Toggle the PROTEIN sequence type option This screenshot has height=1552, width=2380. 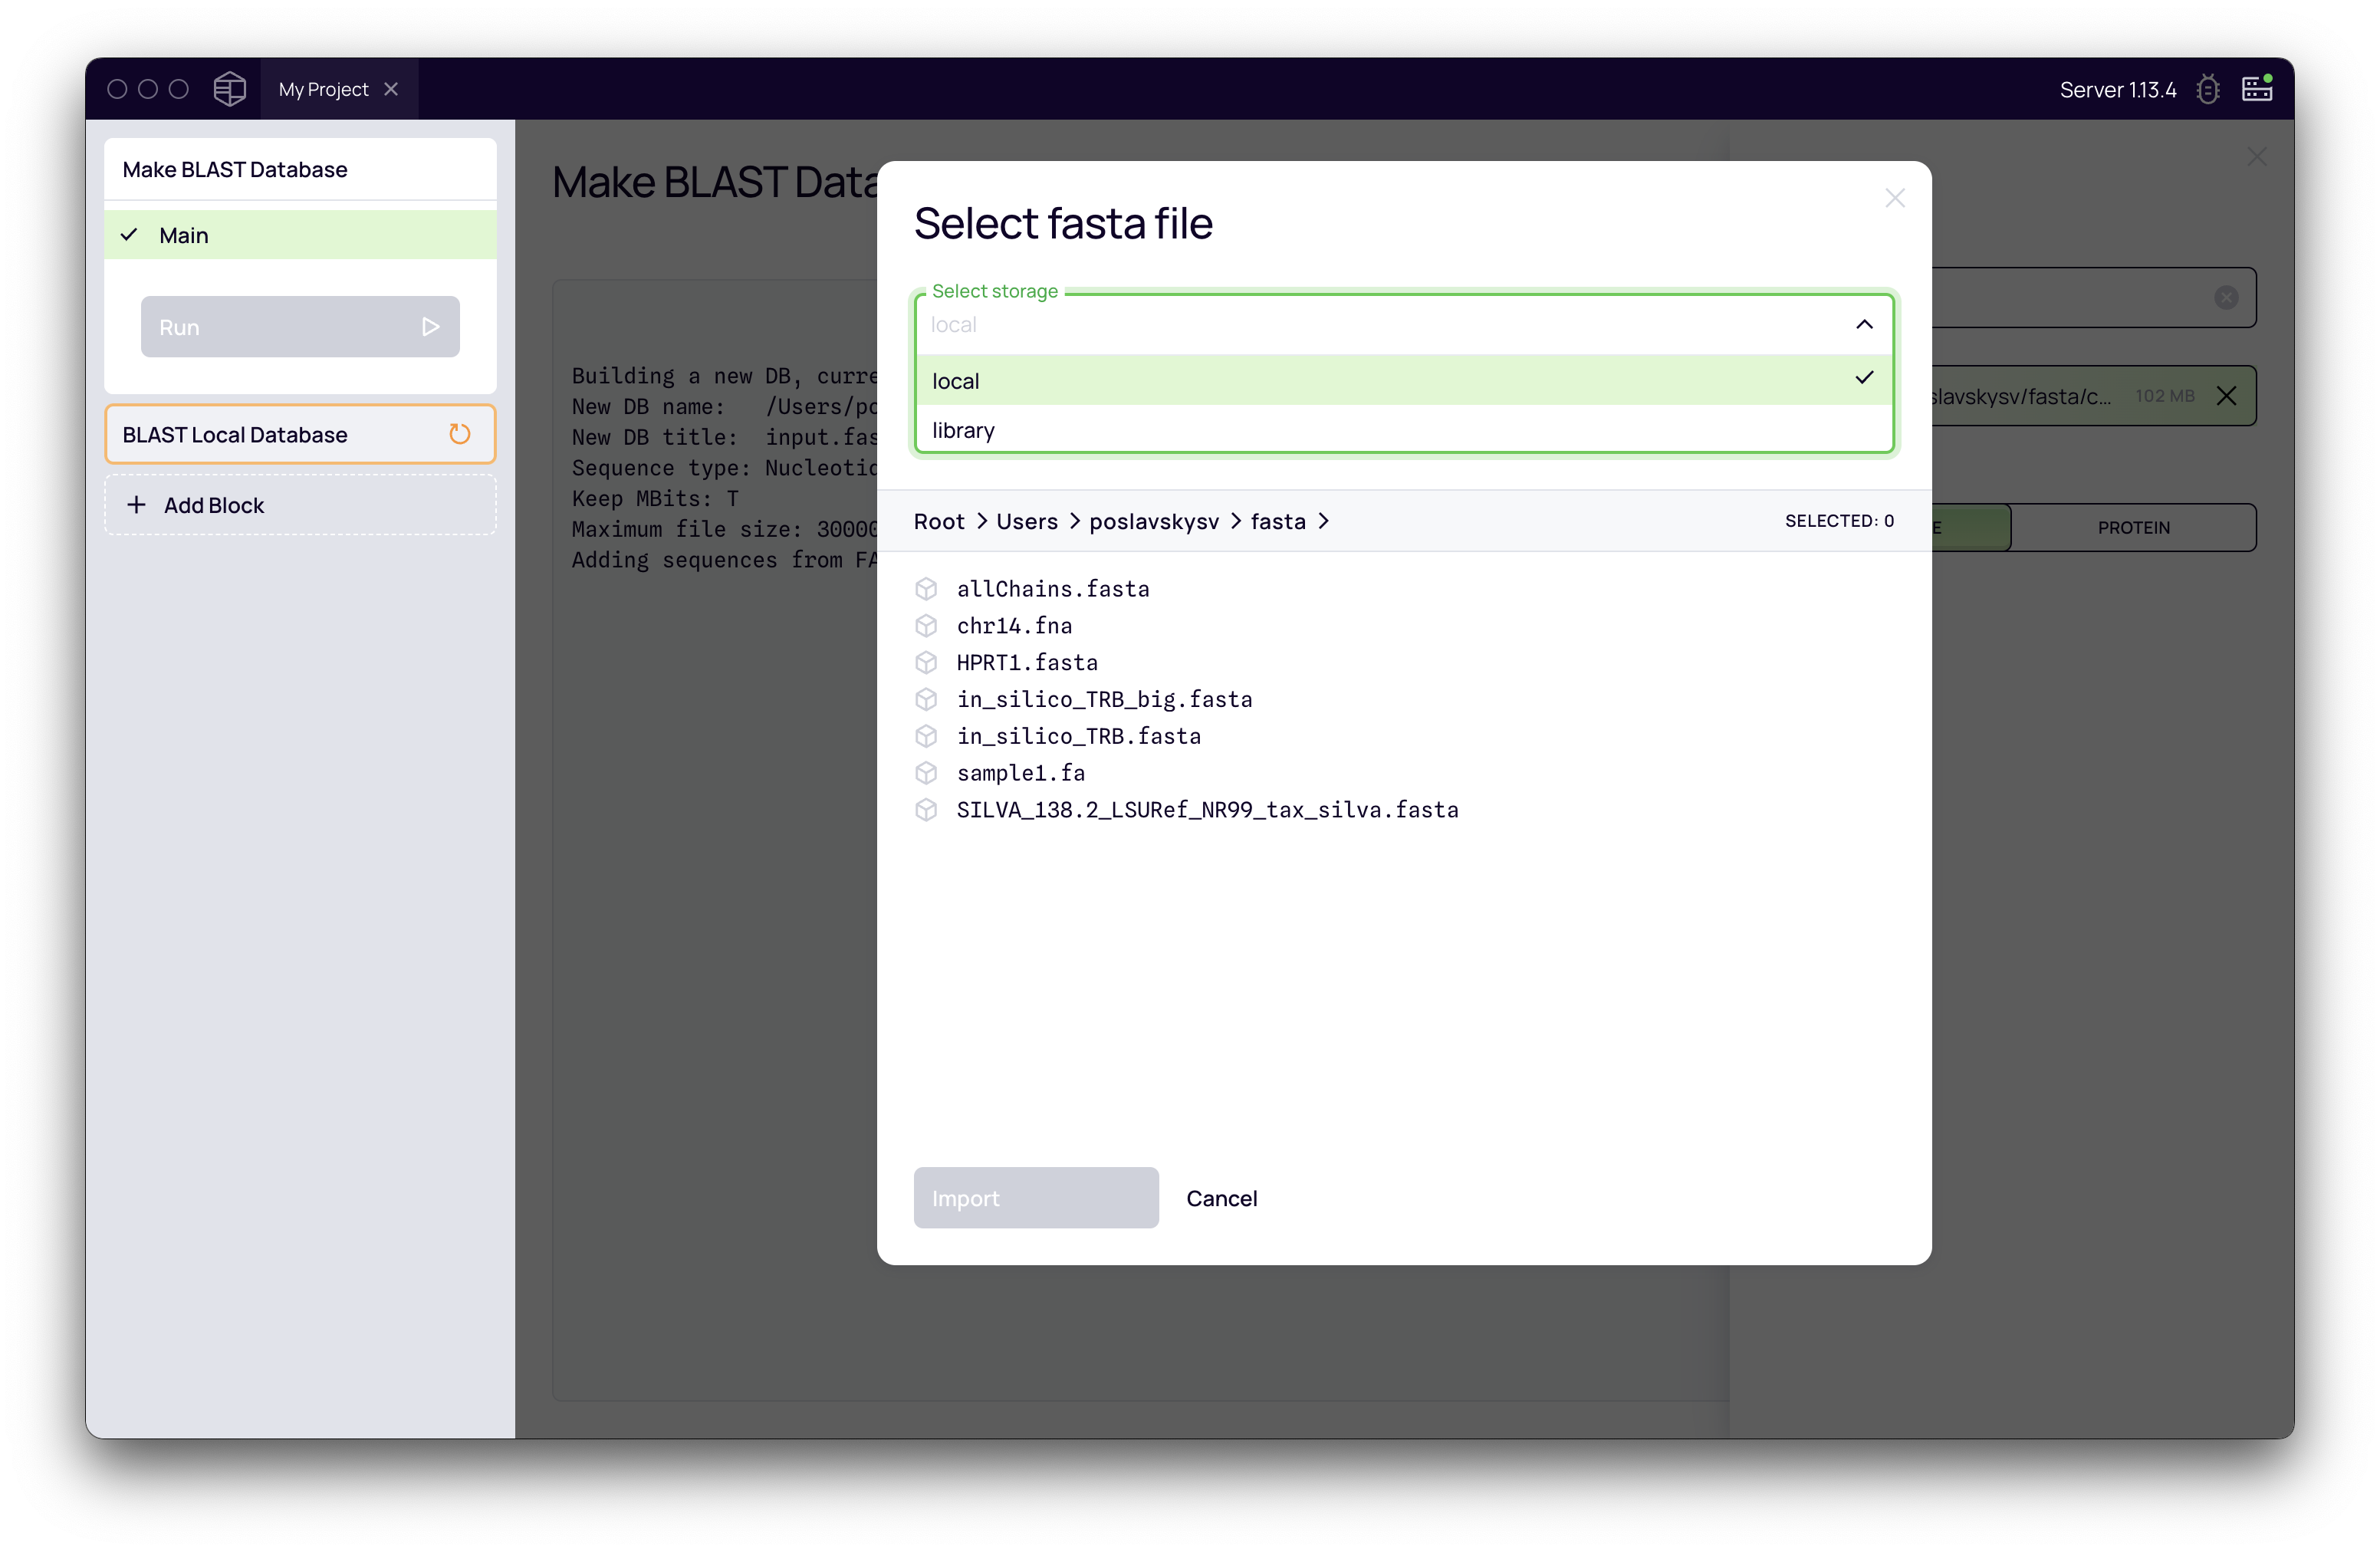2133,527
